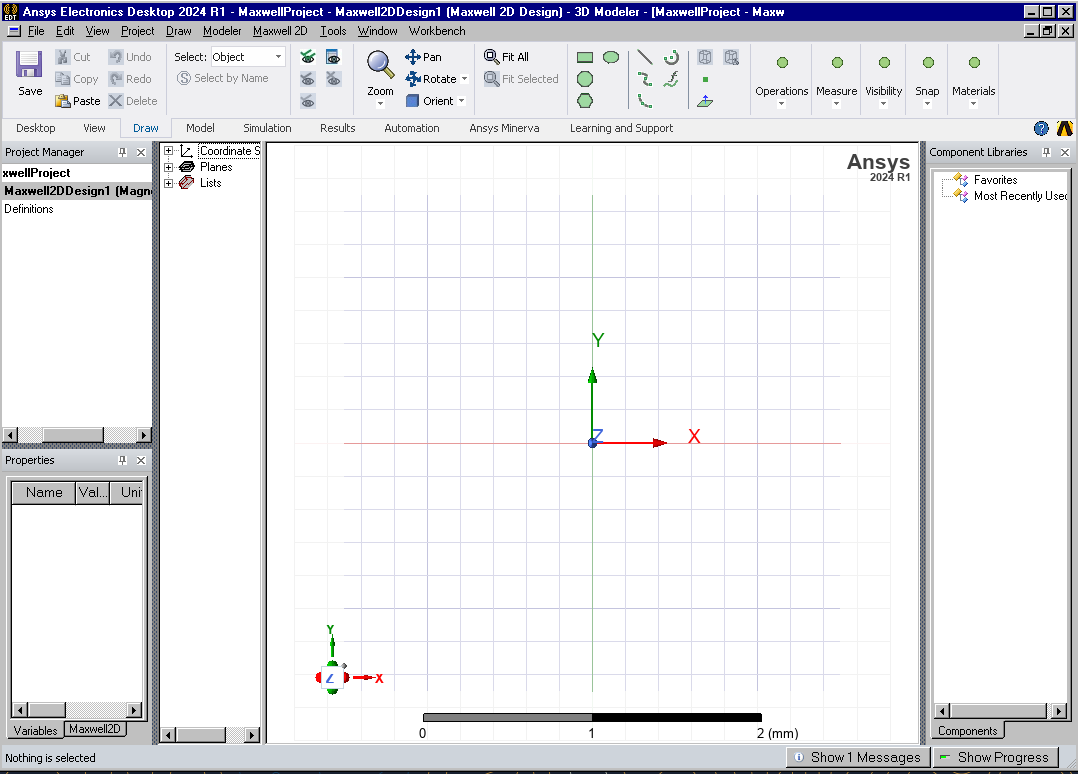Select the Draw rectangle tool
The height and width of the screenshot is (774, 1078).
coord(585,58)
